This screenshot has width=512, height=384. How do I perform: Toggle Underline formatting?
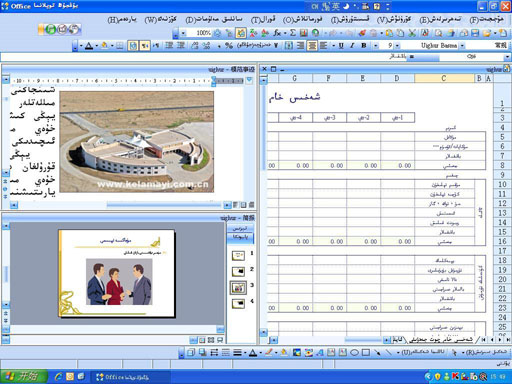click(x=341, y=46)
